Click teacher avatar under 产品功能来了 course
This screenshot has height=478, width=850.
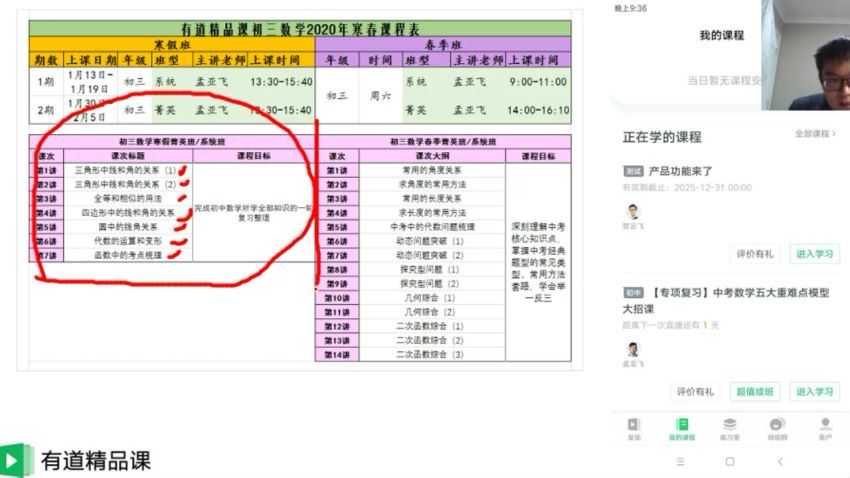633,211
